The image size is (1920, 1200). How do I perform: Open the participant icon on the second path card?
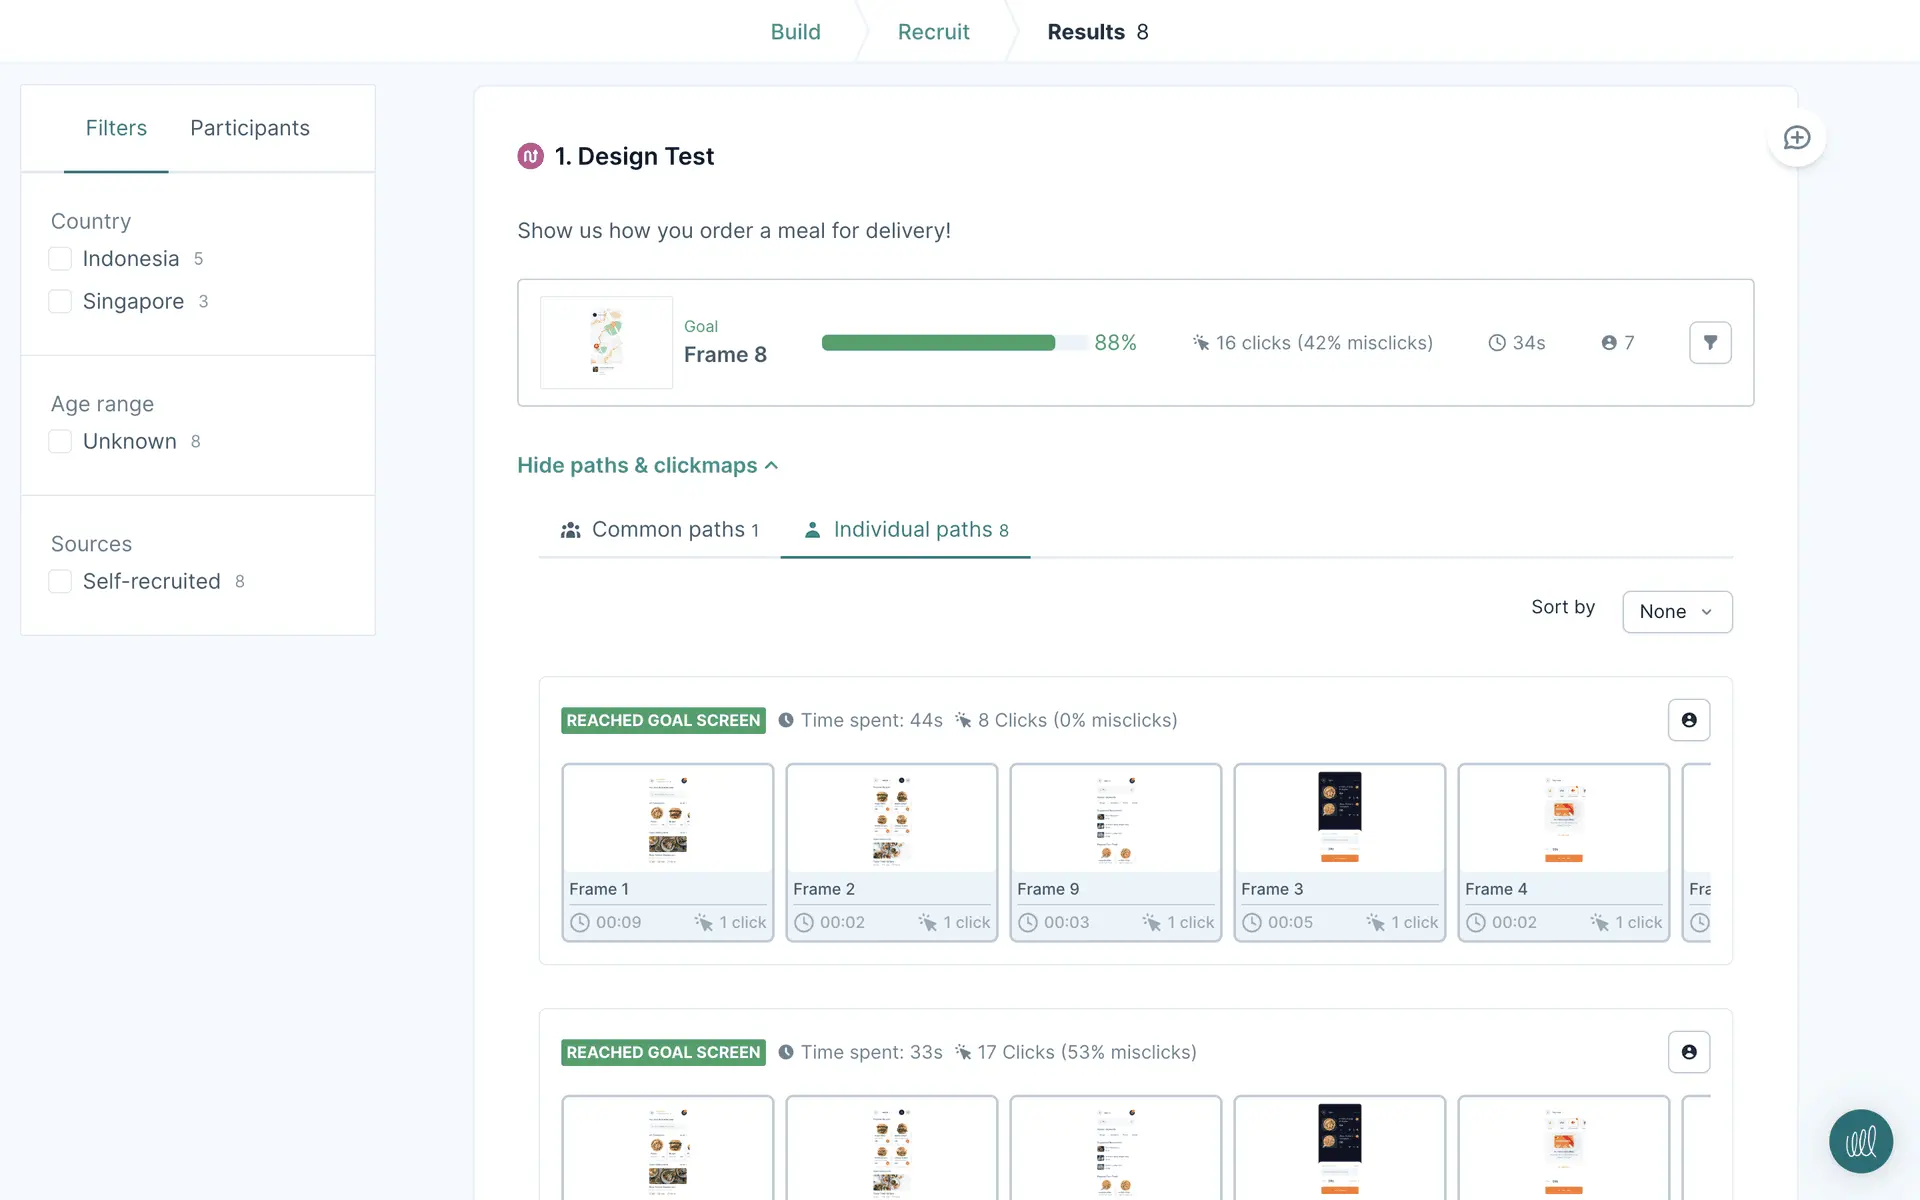tap(1688, 1052)
